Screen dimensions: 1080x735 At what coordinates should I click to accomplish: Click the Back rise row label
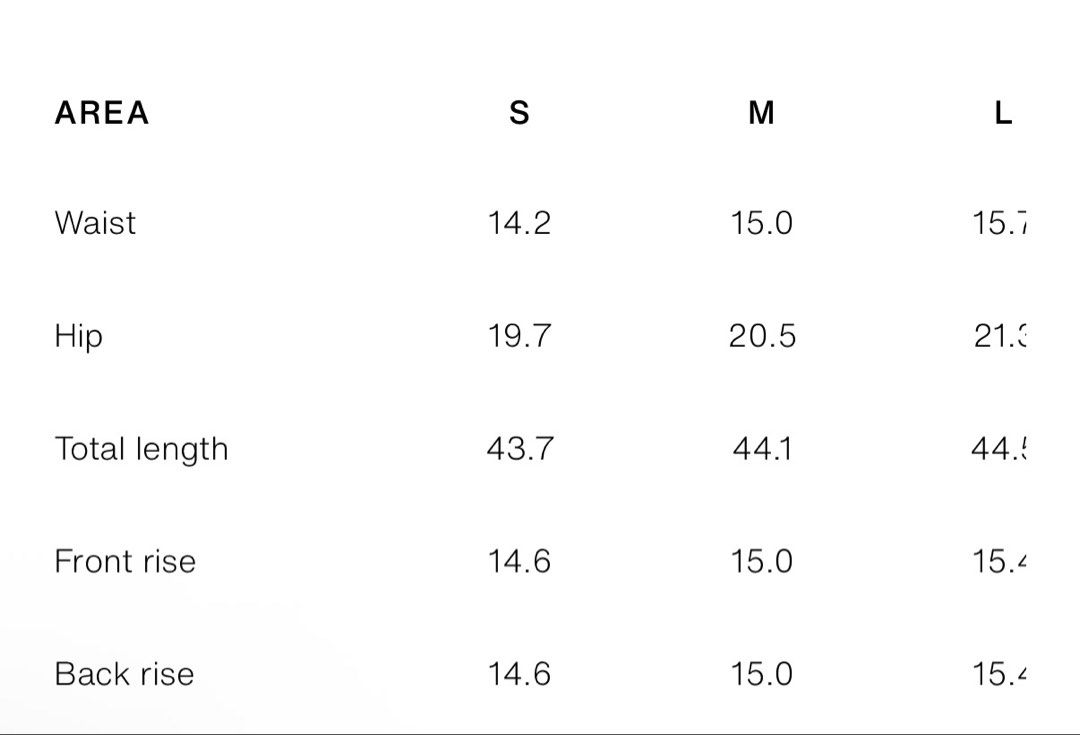pos(125,674)
